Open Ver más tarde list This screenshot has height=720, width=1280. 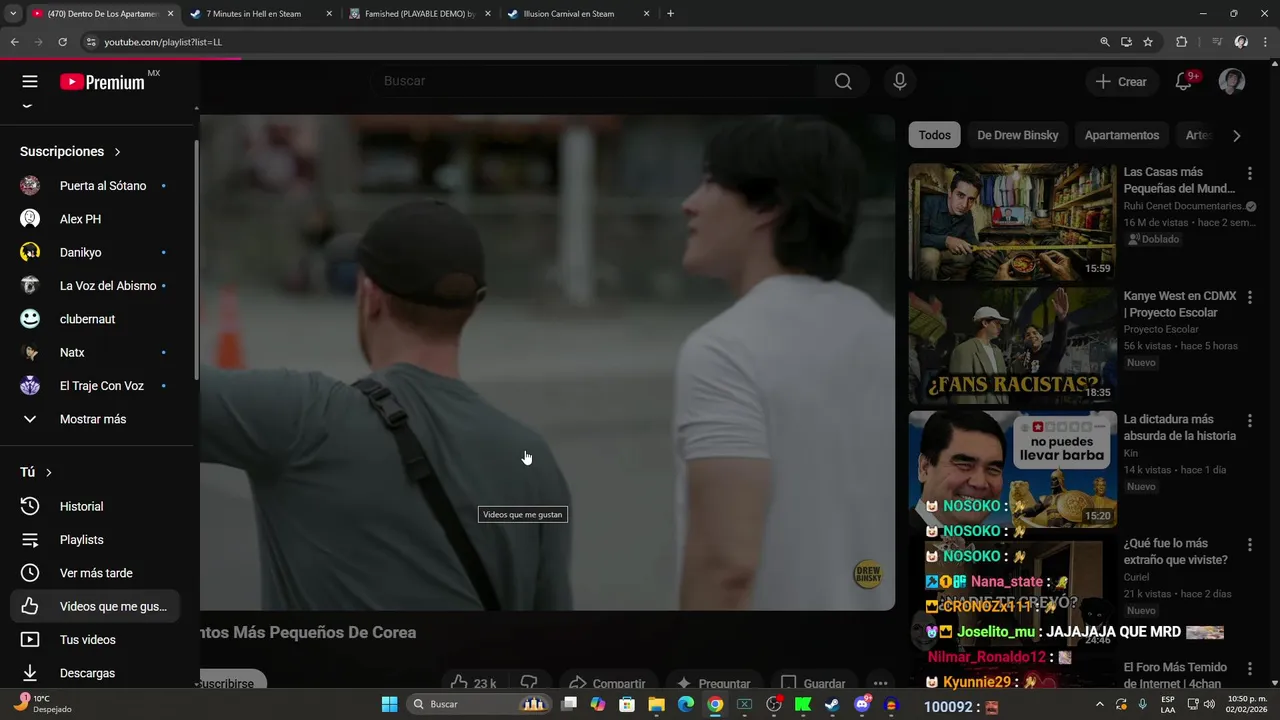tap(96, 573)
